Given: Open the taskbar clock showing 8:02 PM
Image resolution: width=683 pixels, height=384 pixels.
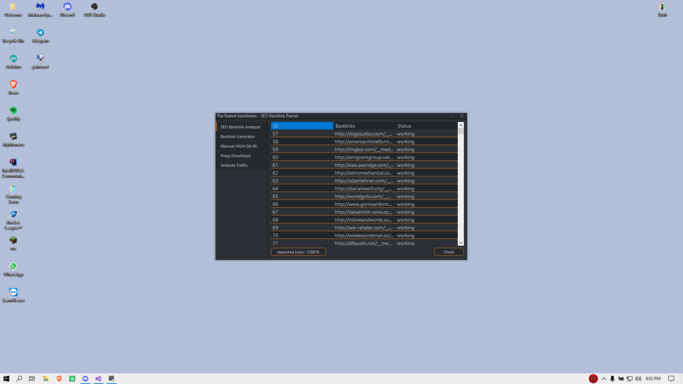Looking at the screenshot, I should tap(653, 379).
